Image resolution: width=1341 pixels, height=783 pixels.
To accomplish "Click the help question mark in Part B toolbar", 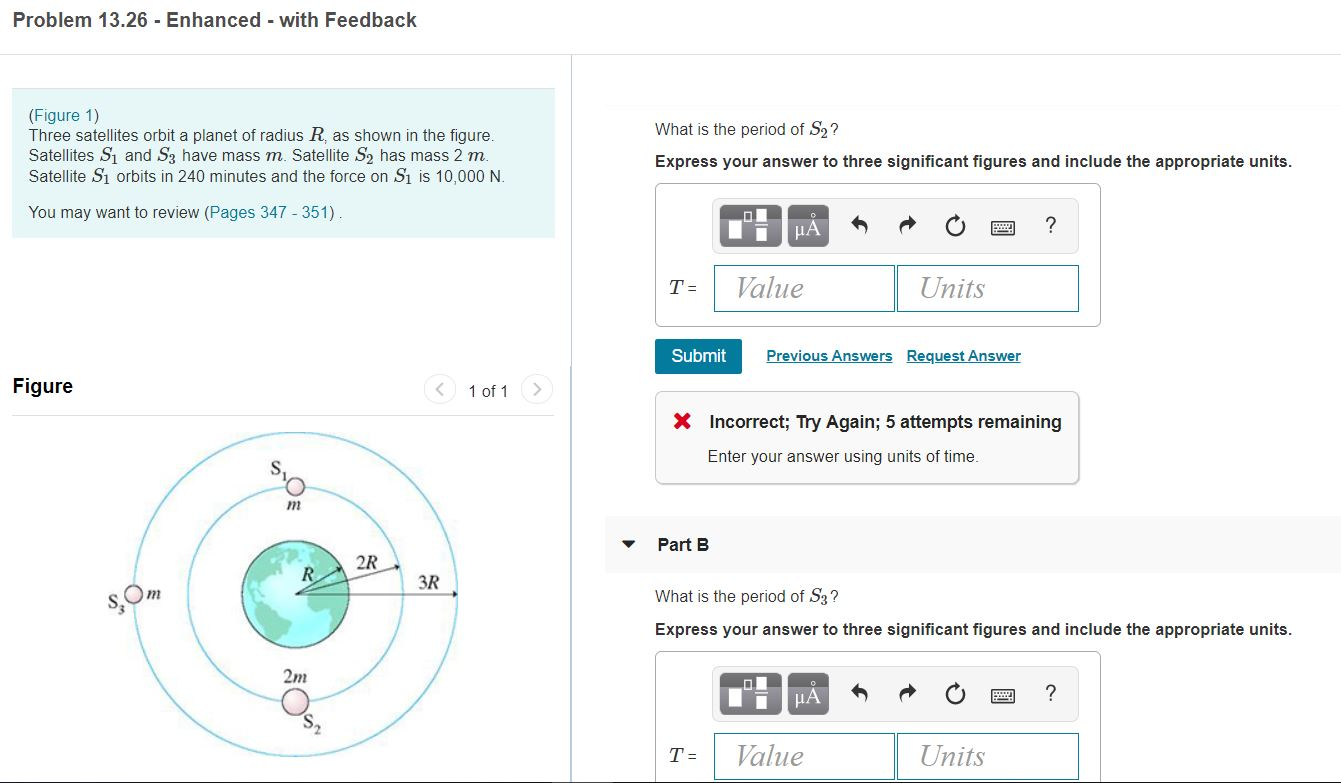I will (x=1049, y=693).
